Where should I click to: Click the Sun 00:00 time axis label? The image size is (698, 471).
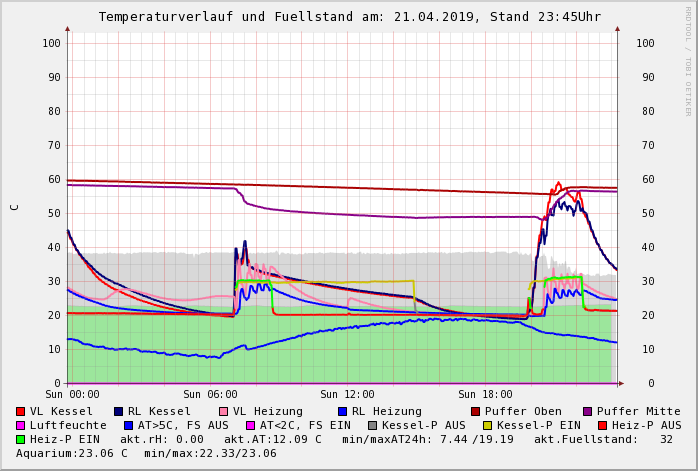71,394
